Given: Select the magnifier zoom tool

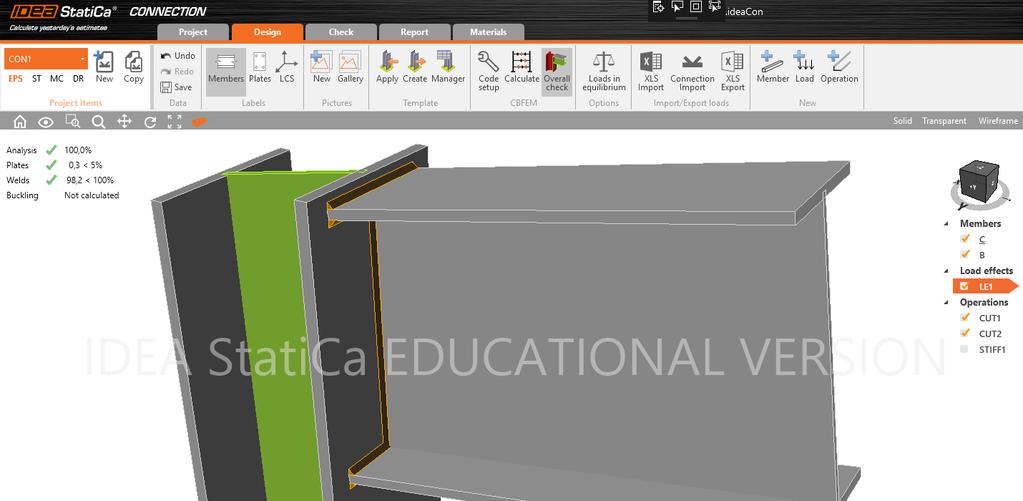Looking at the screenshot, I should (98, 121).
